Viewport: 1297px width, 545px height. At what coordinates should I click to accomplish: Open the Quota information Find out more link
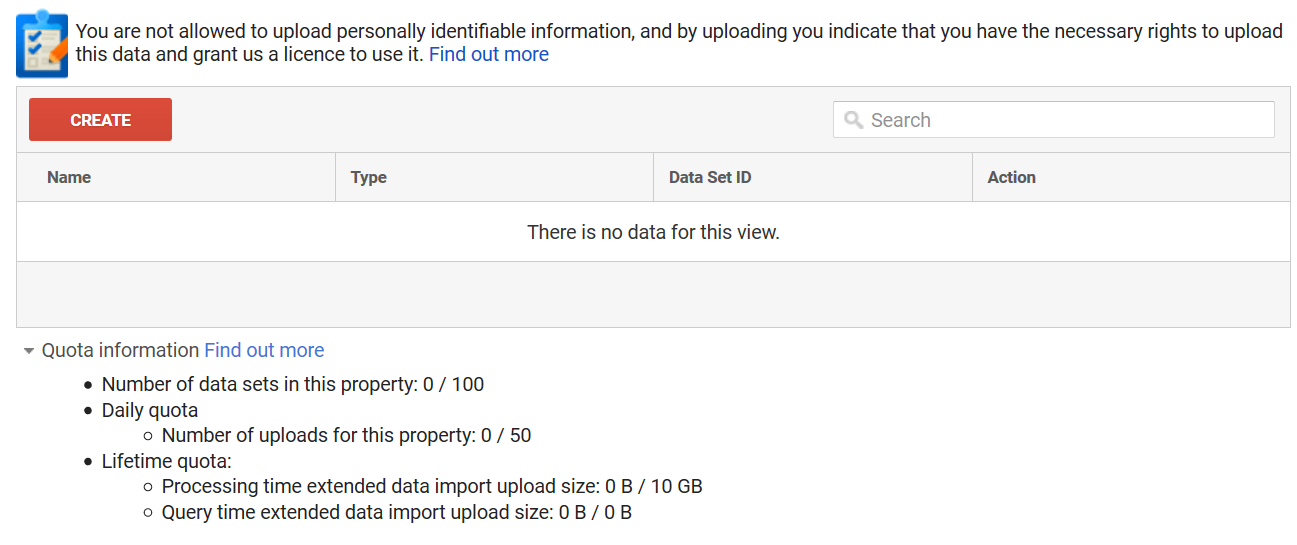pyautogui.click(x=264, y=350)
